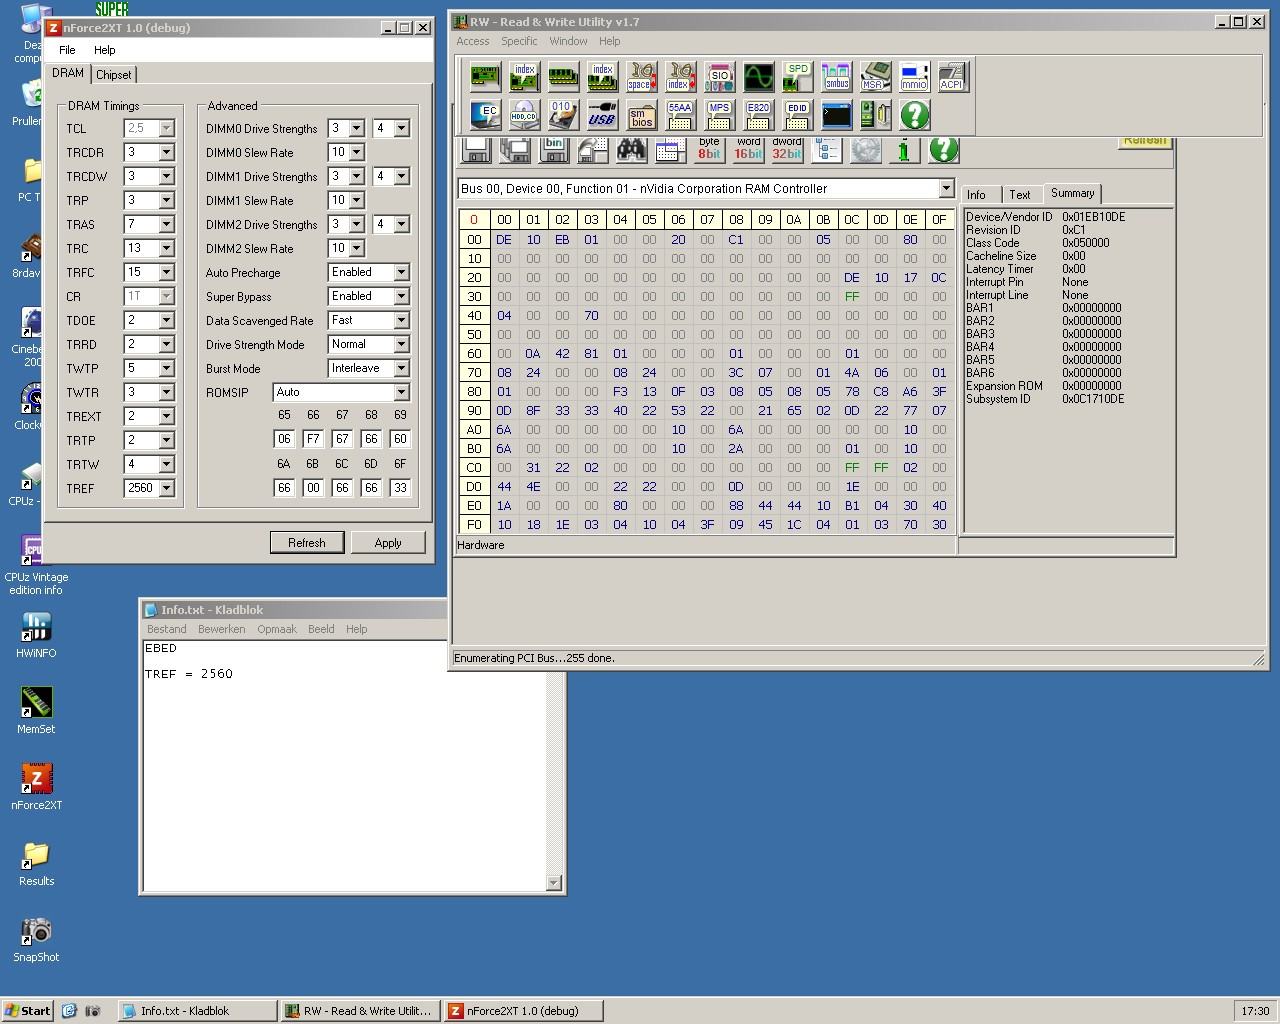Screen dimensions: 1280x1024
Task: Switch view to byte 8bit mode
Action: coord(709,150)
